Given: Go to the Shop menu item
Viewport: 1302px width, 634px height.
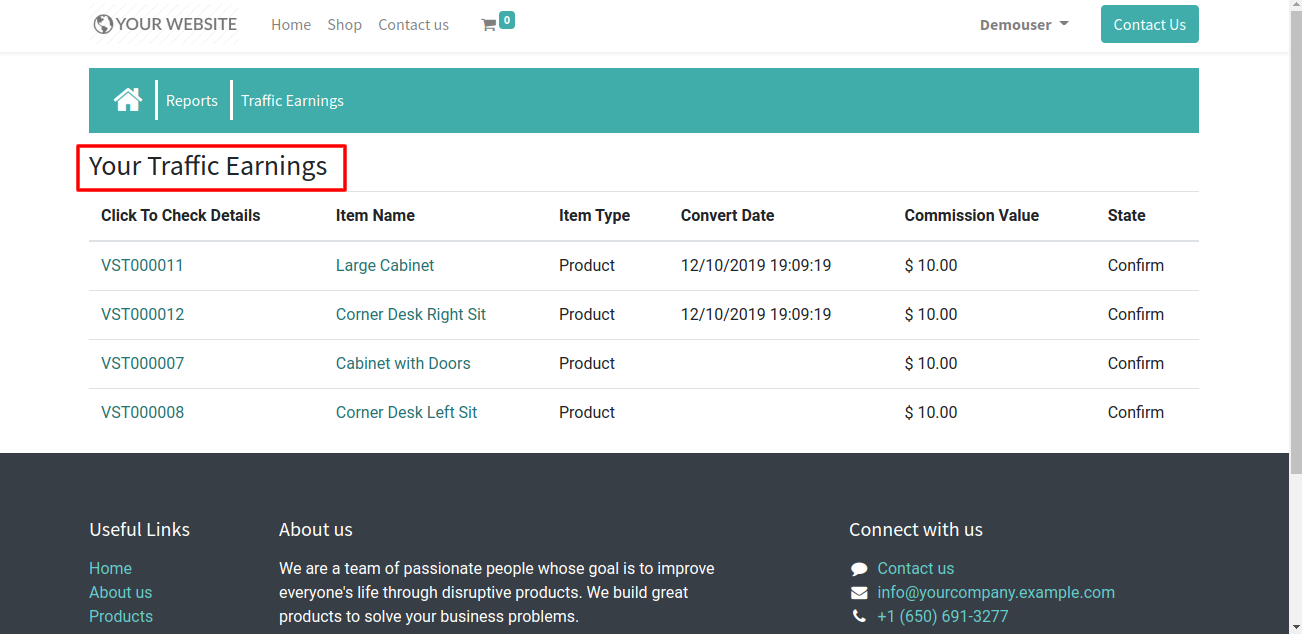Looking at the screenshot, I should click(344, 25).
